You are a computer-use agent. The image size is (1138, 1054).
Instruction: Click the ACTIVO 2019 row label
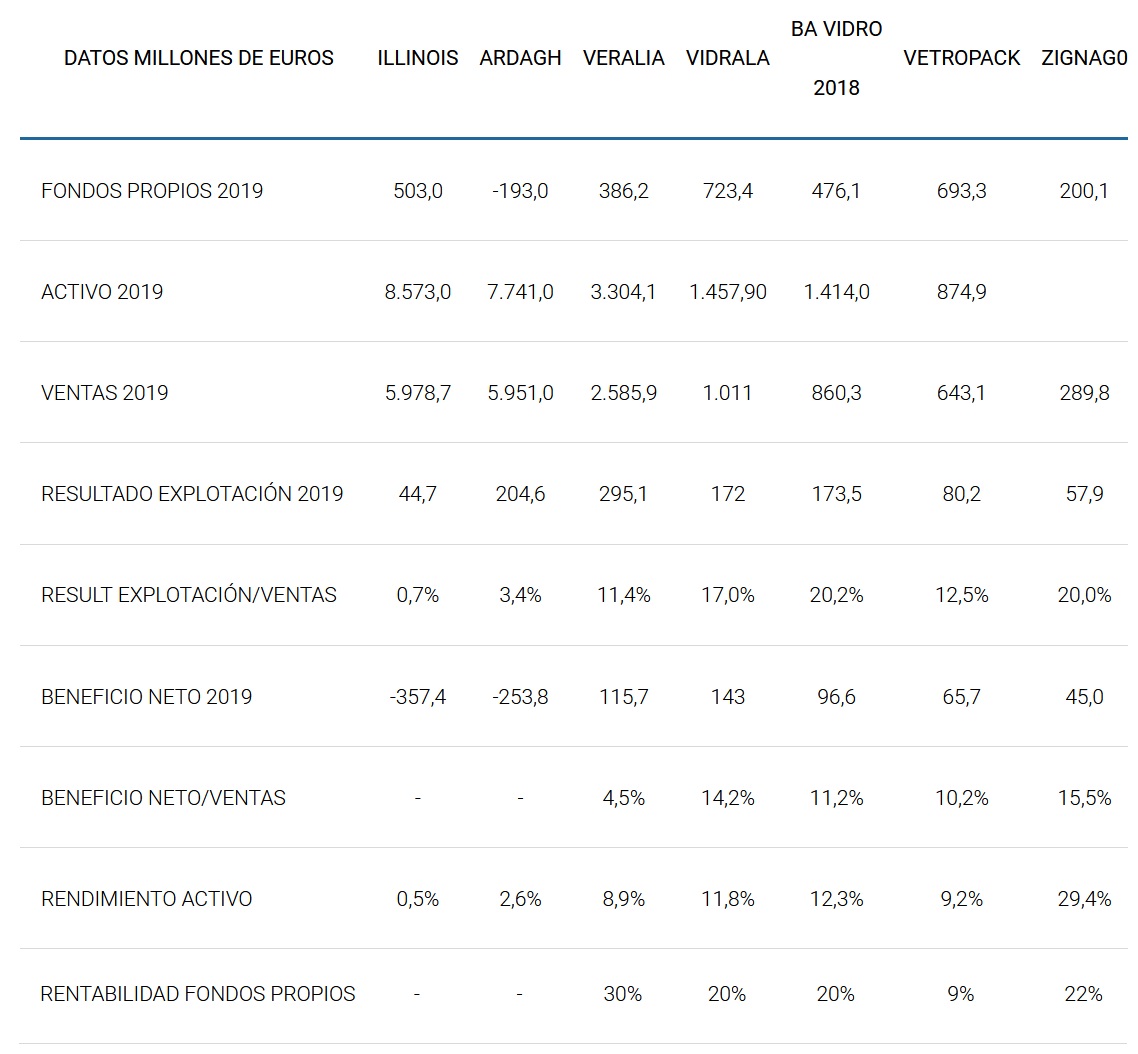(x=102, y=292)
